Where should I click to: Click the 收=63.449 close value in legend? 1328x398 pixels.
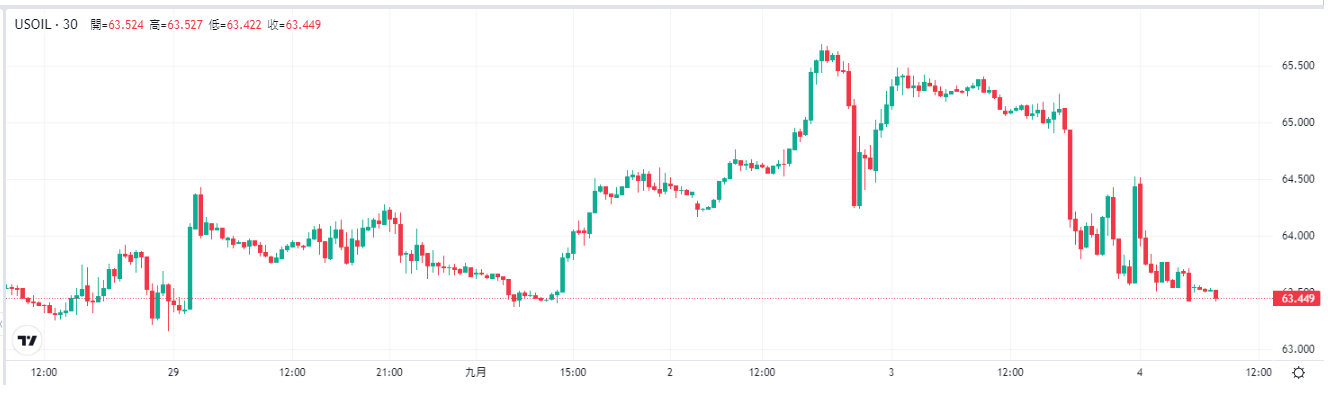coord(294,24)
